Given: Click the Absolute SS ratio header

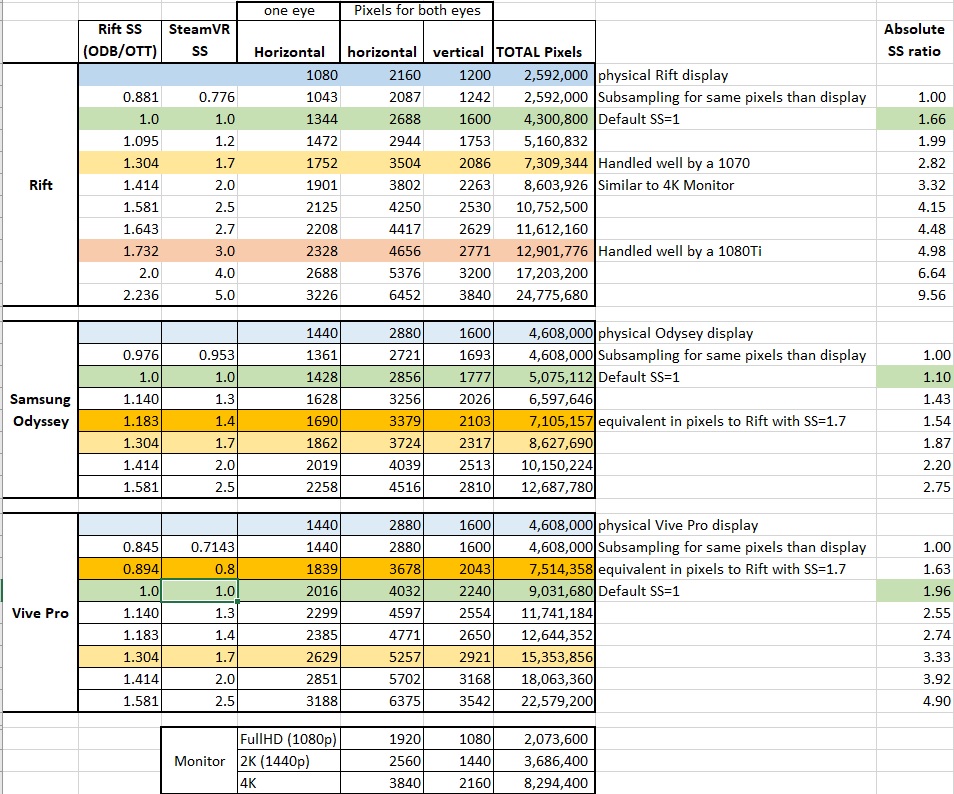Looking at the screenshot, I should pyautogui.click(x=914, y=41).
